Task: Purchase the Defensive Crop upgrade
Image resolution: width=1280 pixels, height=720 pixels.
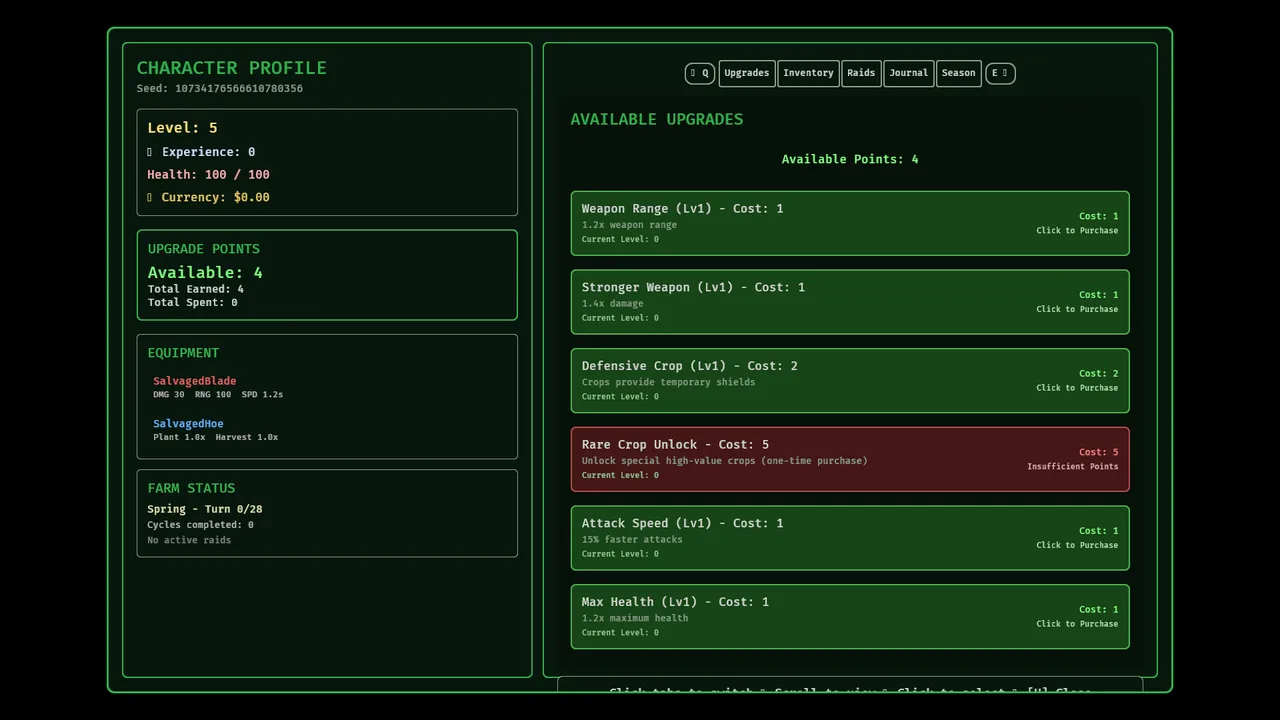Action: click(850, 380)
